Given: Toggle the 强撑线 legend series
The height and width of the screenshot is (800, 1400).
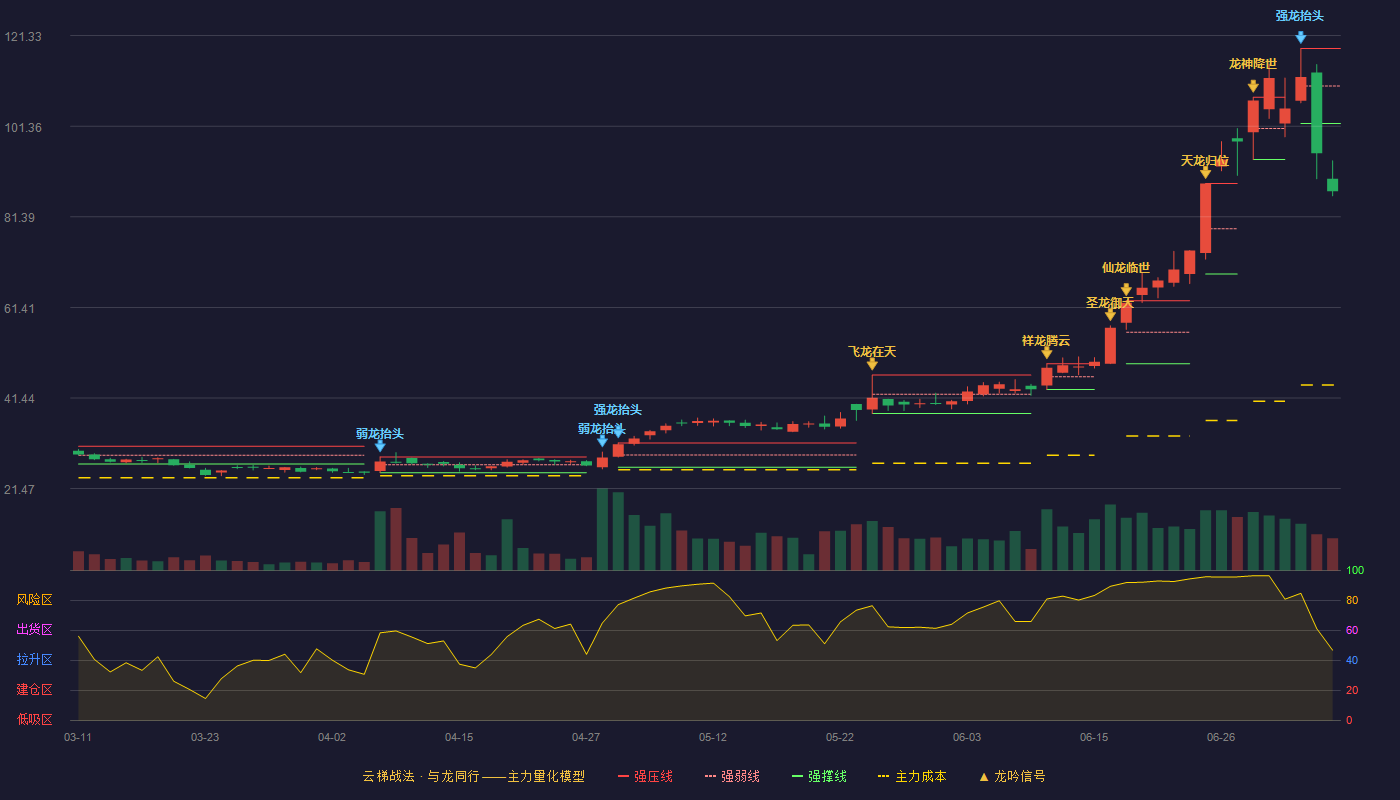Looking at the screenshot, I should (x=819, y=776).
